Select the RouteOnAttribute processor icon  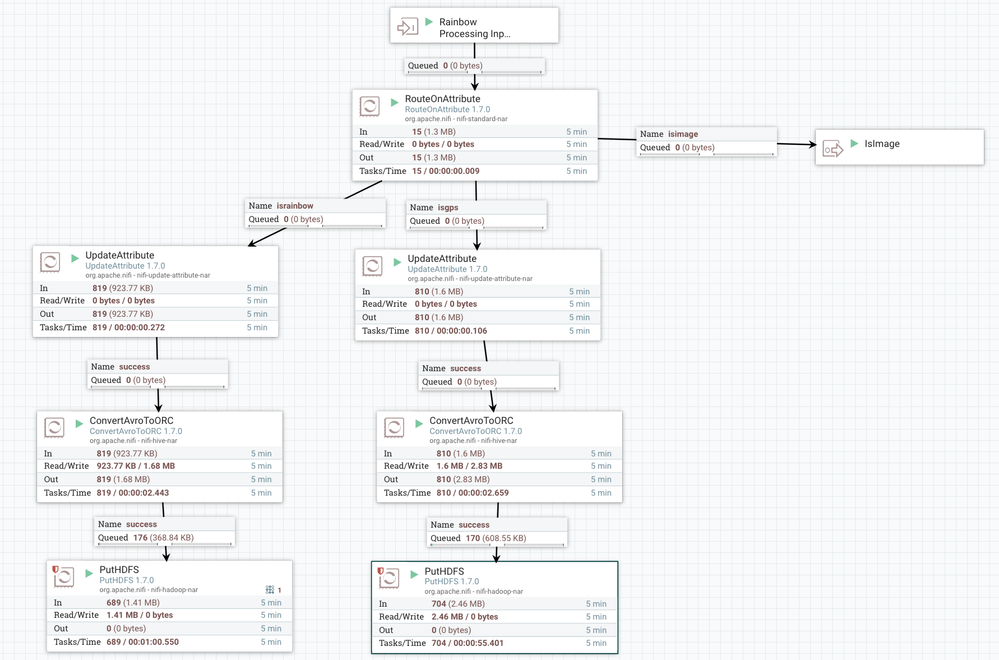(x=370, y=106)
